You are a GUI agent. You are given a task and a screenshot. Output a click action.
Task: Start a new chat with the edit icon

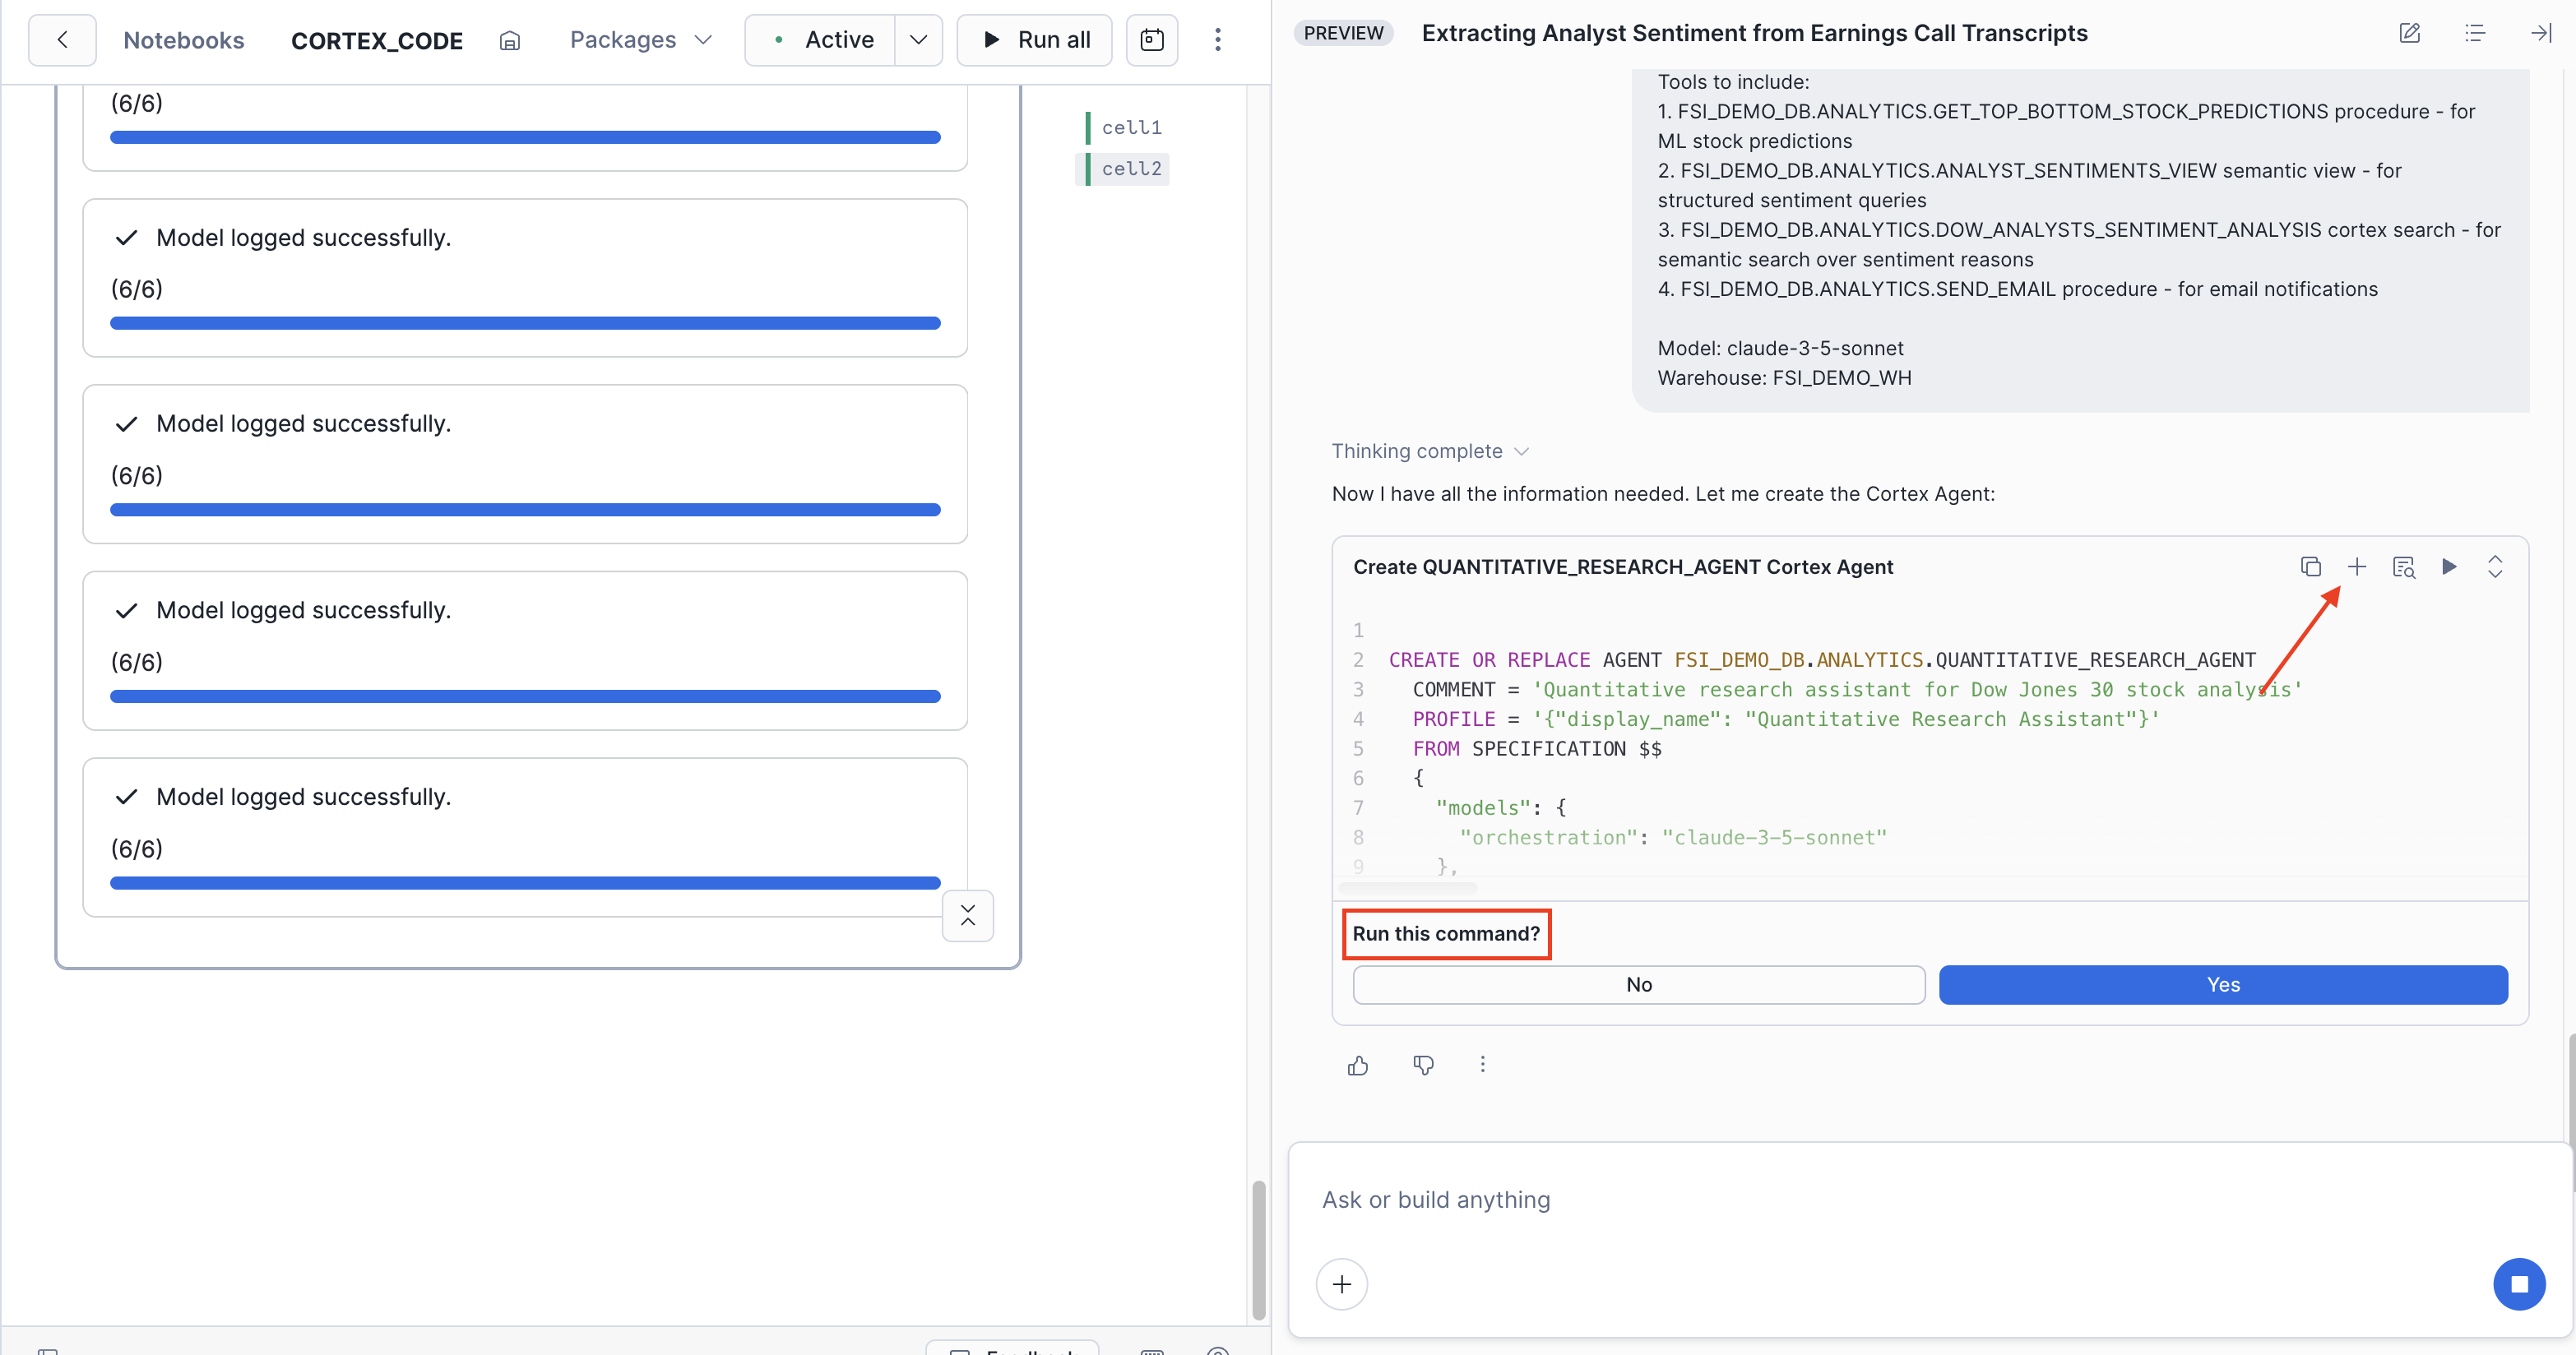[x=2409, y=33]
